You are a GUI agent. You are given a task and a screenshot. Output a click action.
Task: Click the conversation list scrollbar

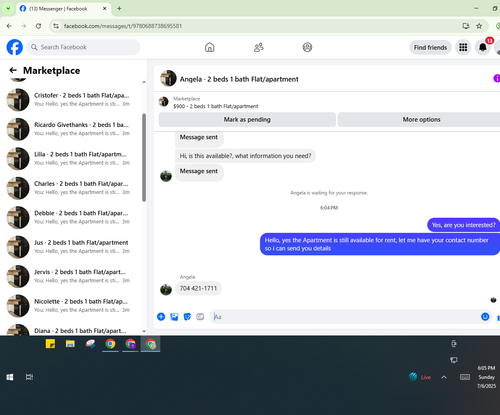(144, 157)
